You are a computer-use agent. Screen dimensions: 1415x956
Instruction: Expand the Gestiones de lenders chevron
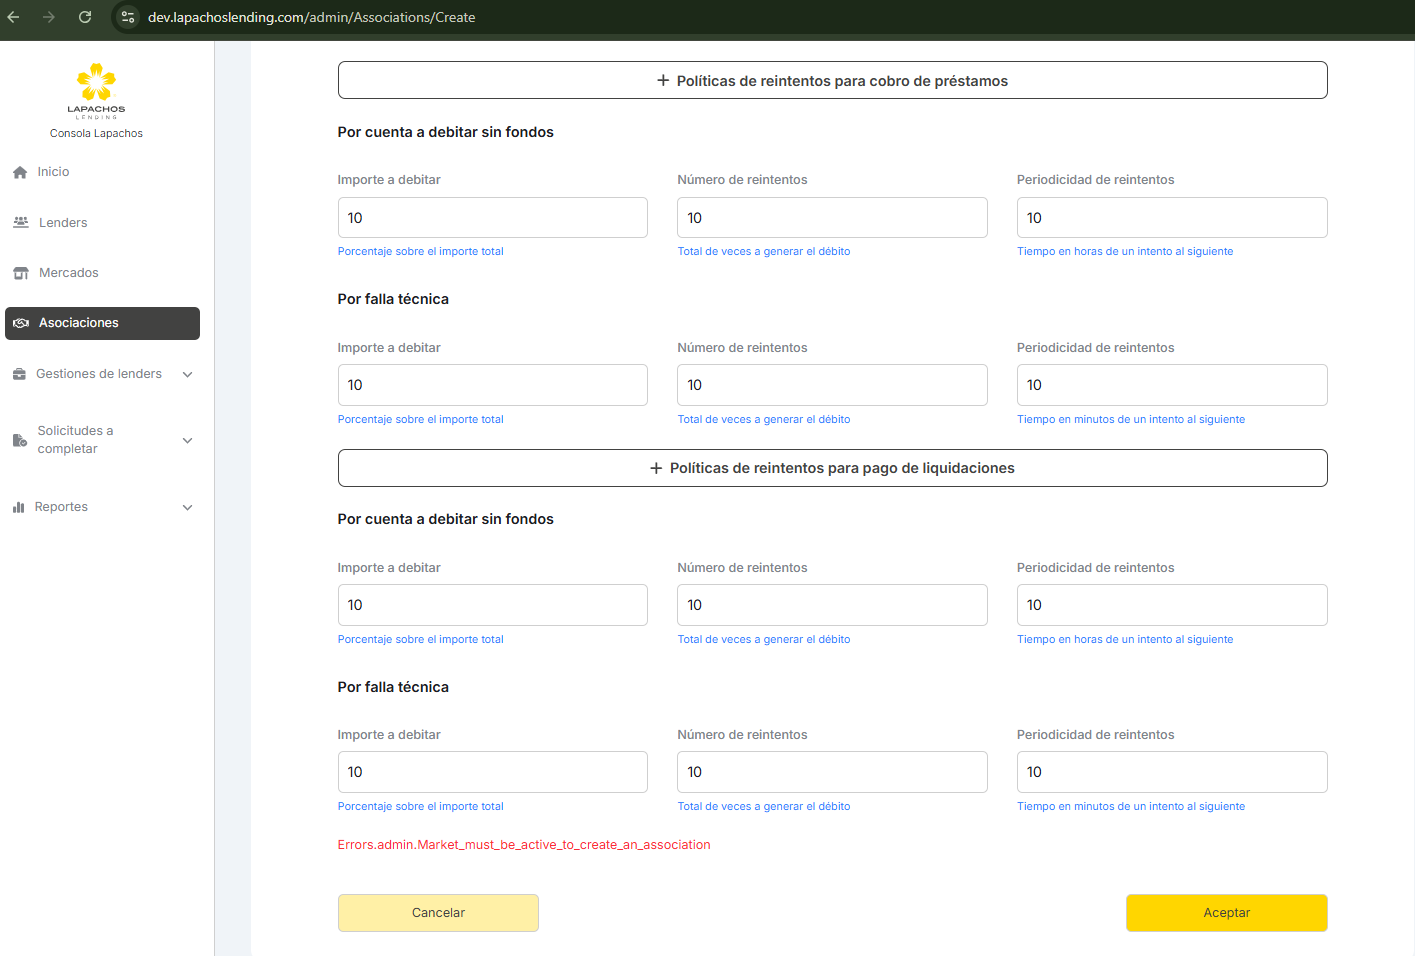click(x=187, y=374)
